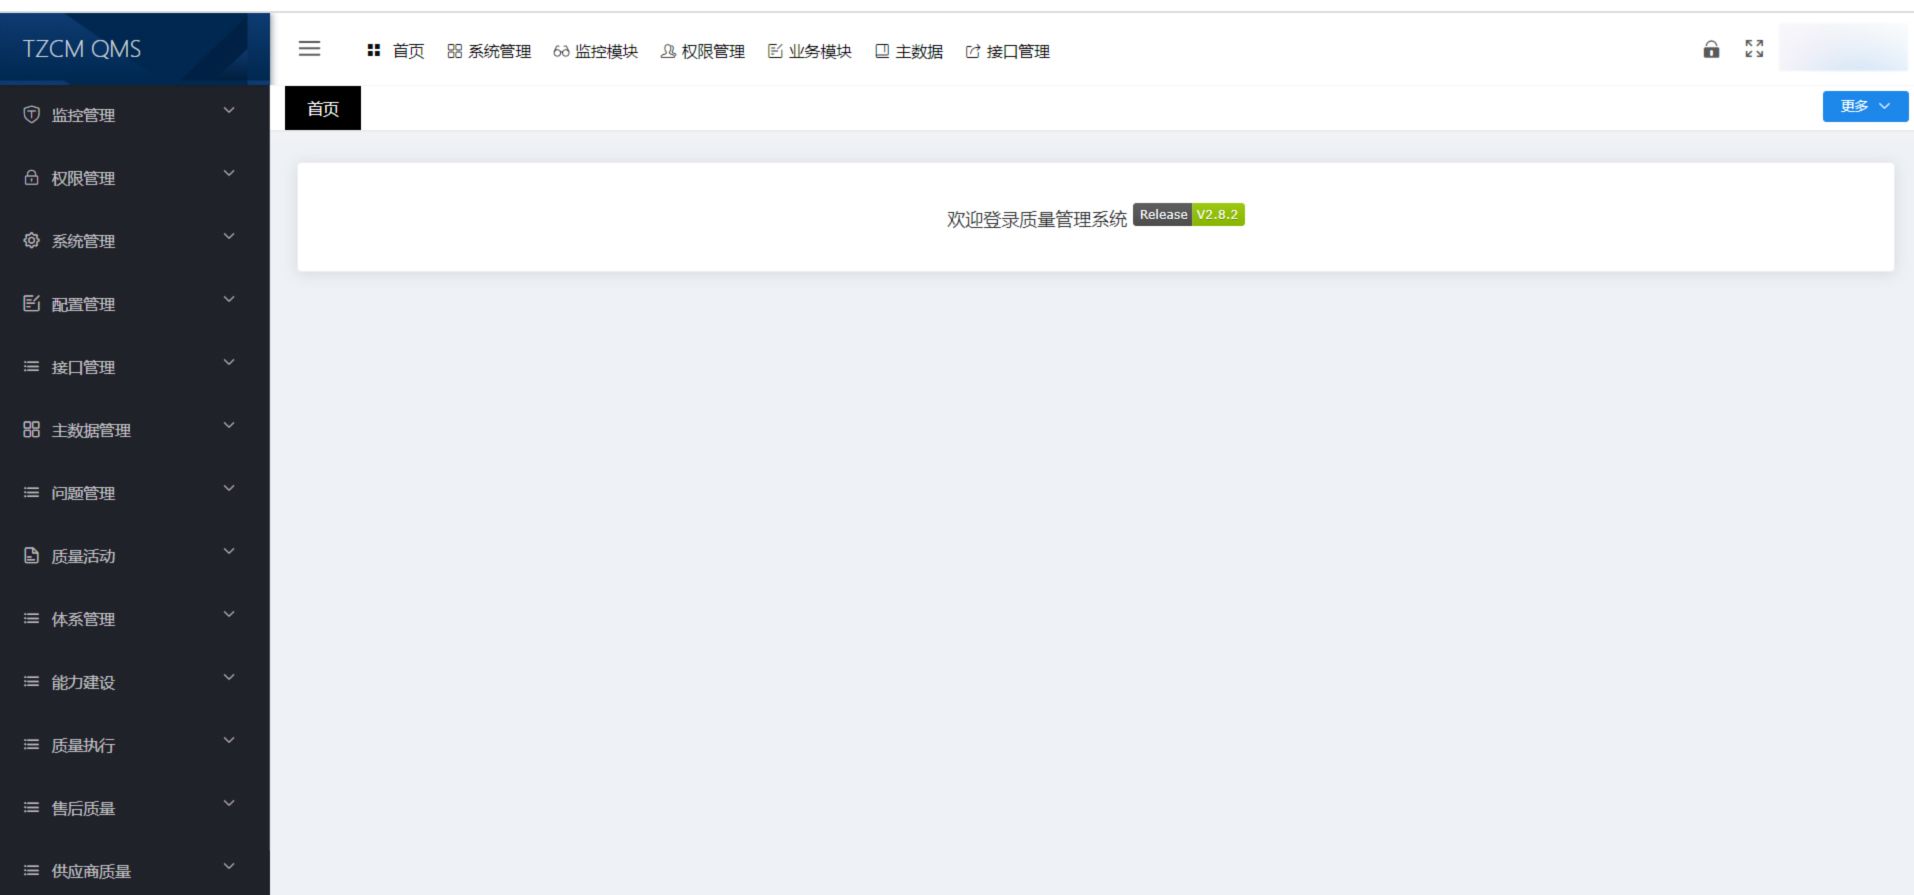Select the 首页 page tab
Screen dimensions: 1914x895
pyautogui.click(x=323, y=109)
